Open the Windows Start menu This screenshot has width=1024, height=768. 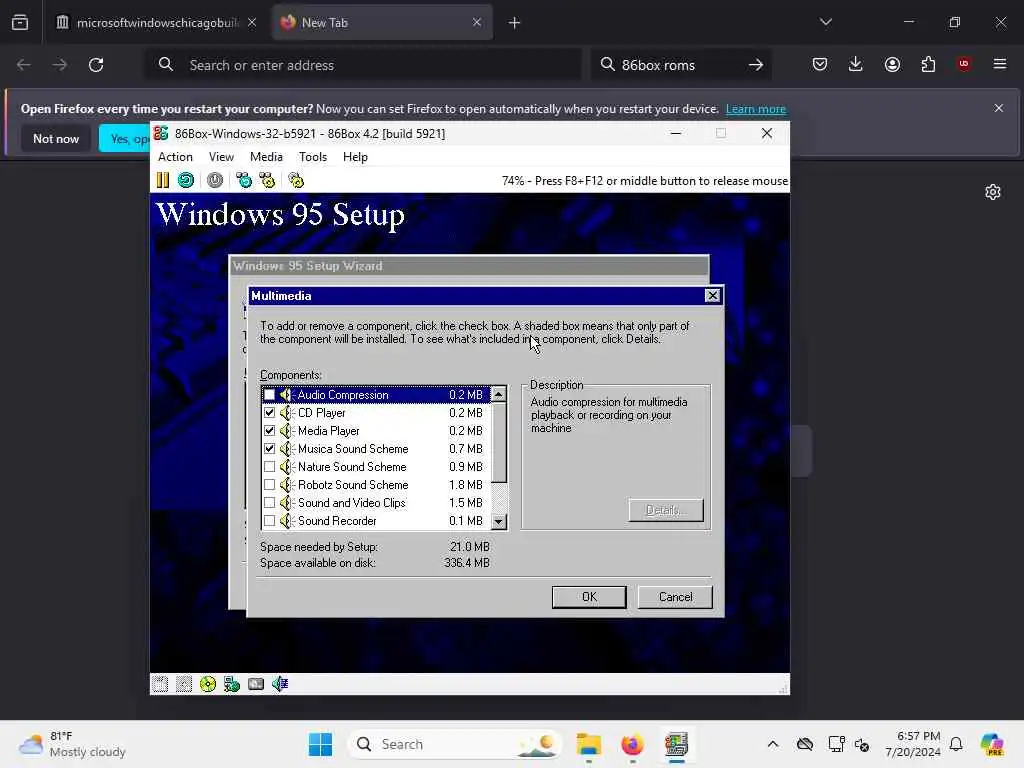point(320,744)
